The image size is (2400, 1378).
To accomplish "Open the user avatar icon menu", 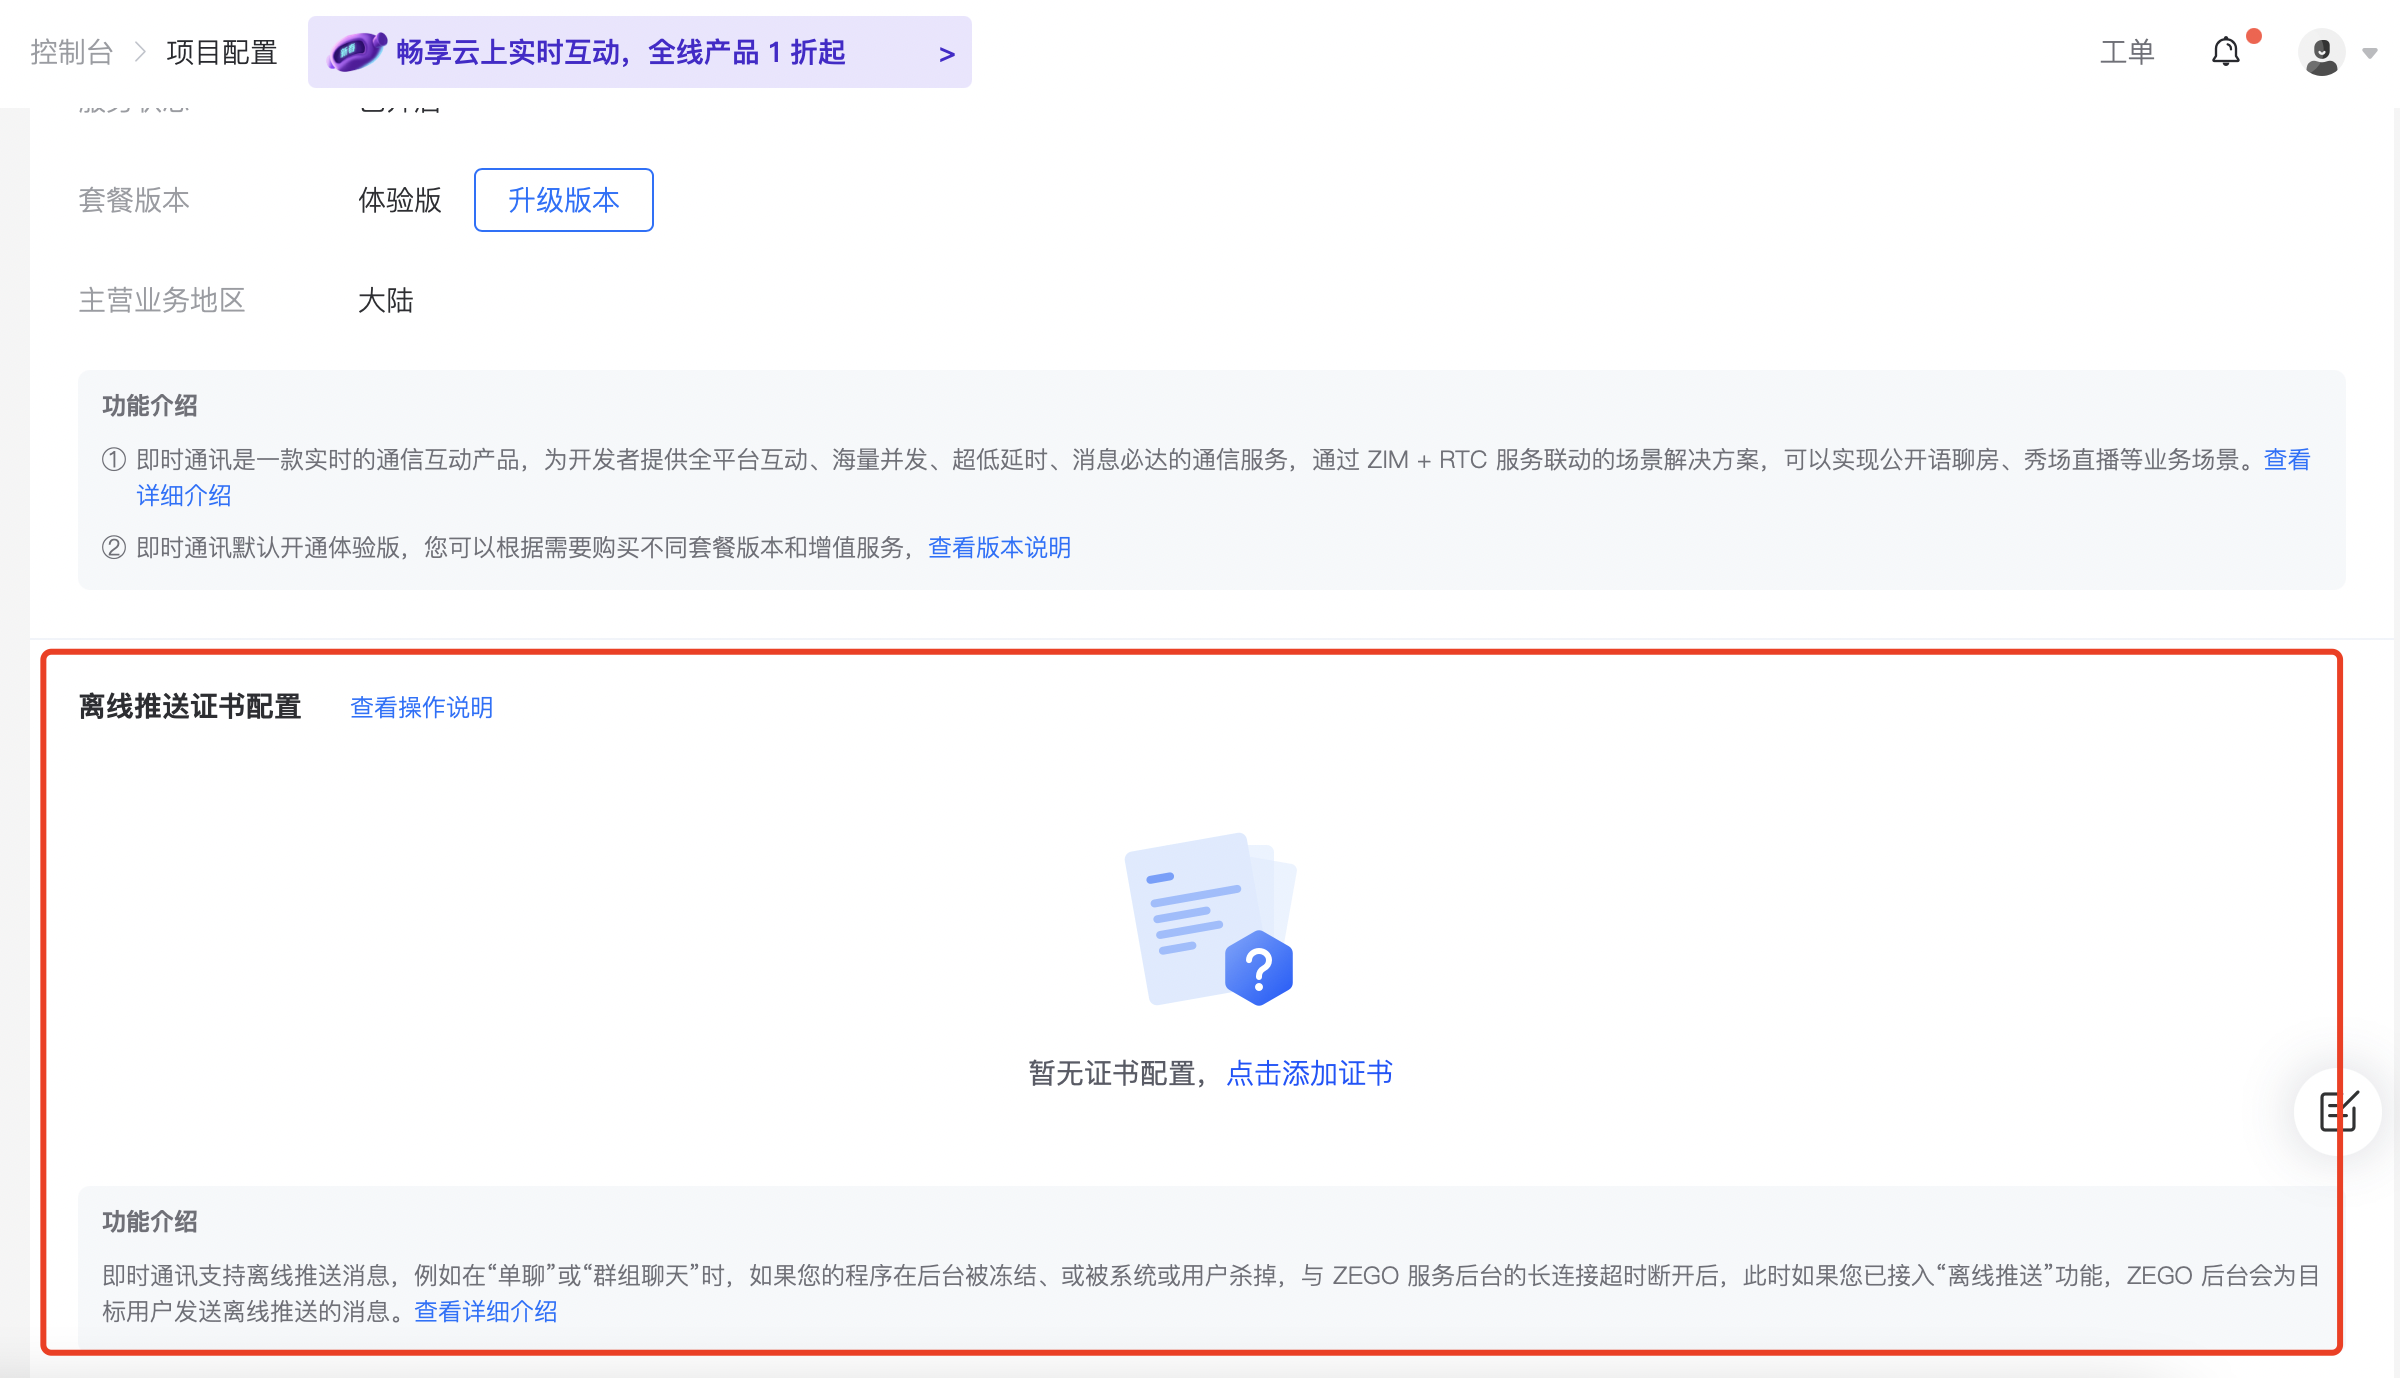I will [2322, 52].
